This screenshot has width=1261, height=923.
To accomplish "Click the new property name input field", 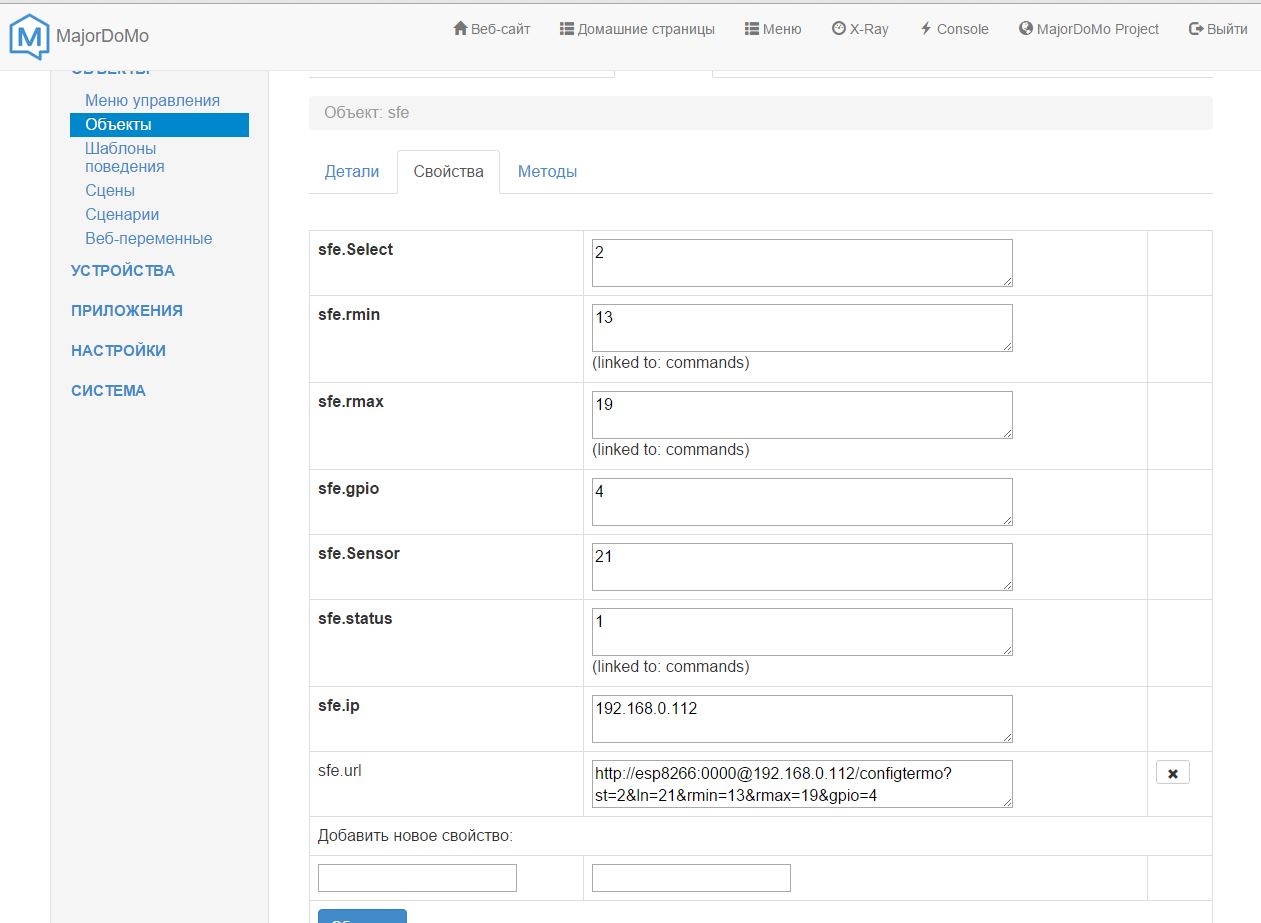I will [417, 878].
